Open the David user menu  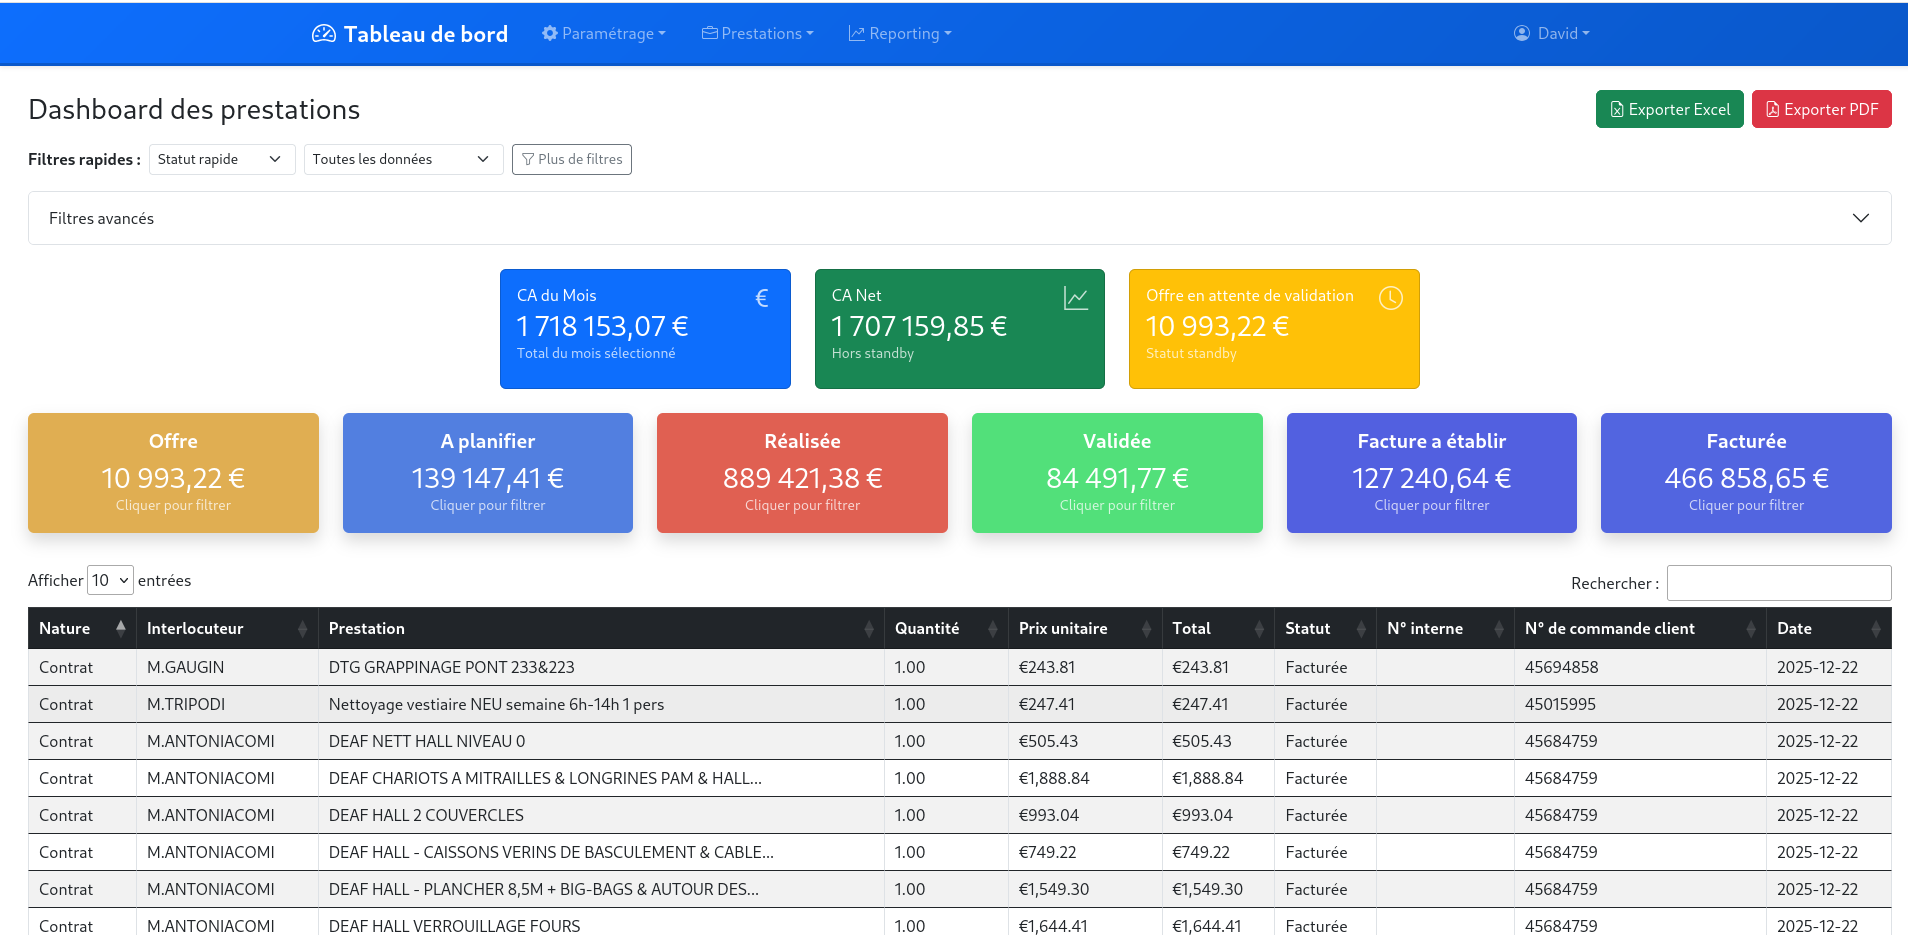(1551, 33)
